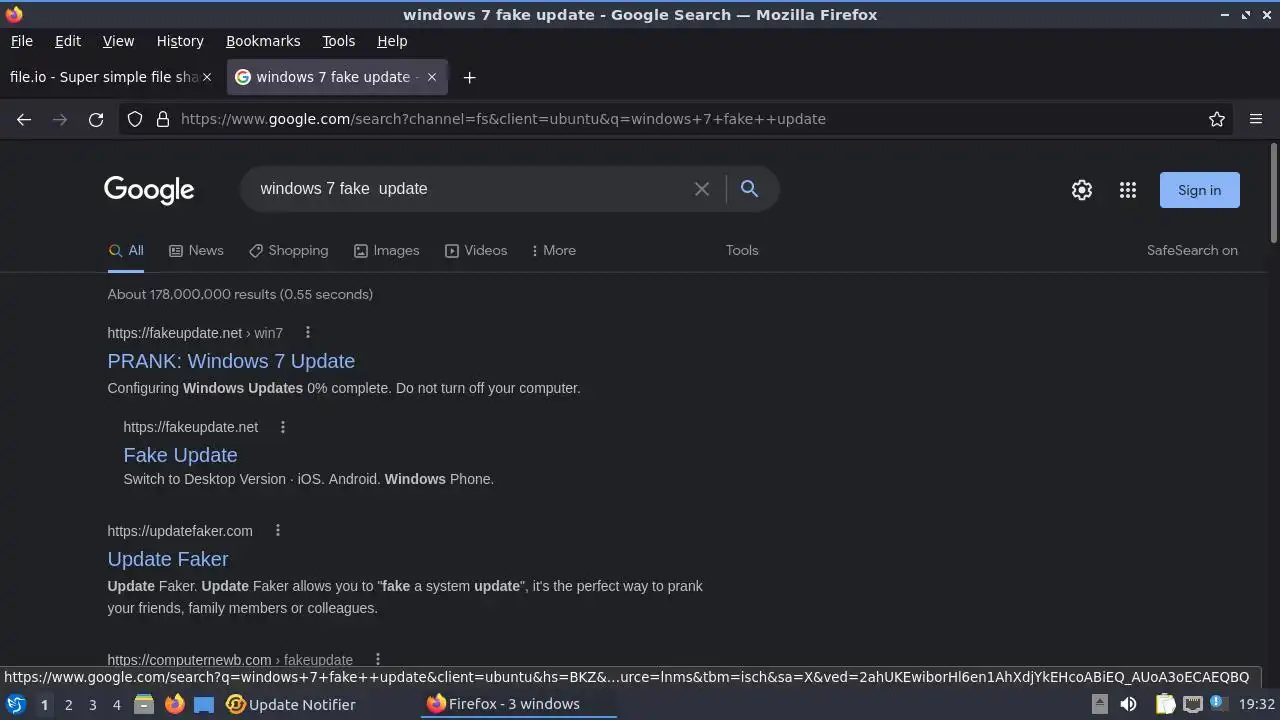Open the History menu
Screen dimensions: 1280x720
pyautogui.click(x=180, y=41)
